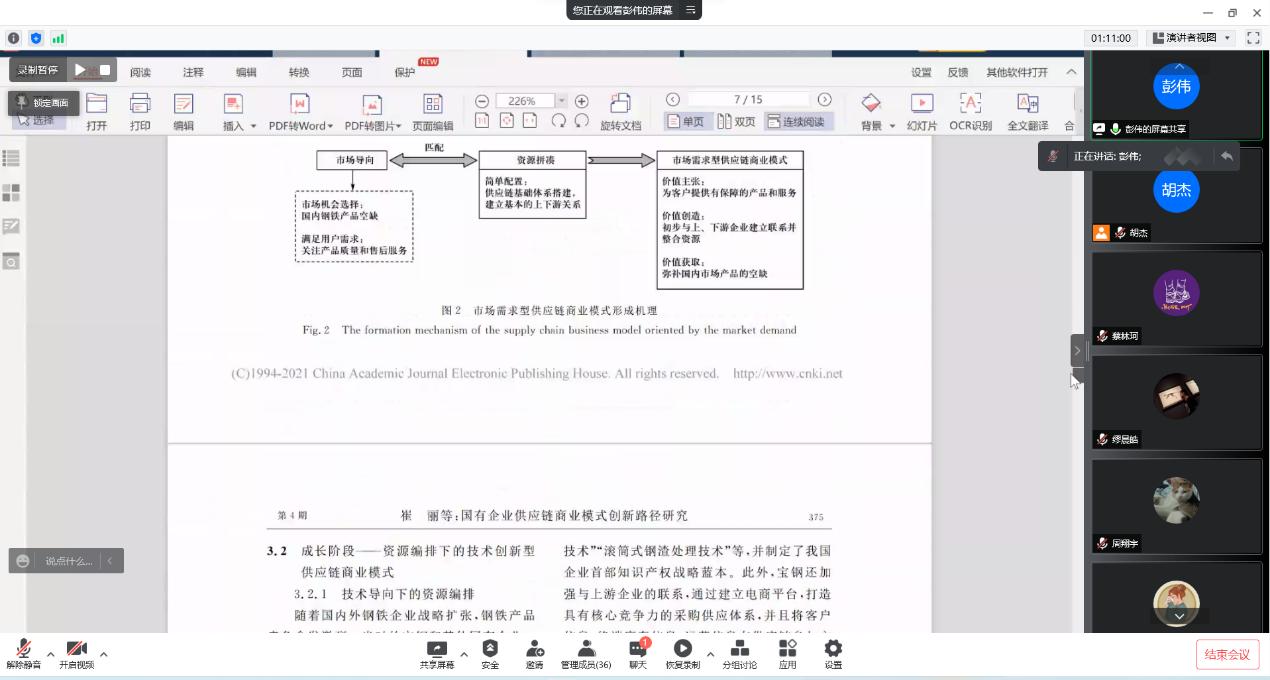Viewport: 1270px width, 680px height.
Task: Click the Rotate Document (旋转文档) icon
Action: [x=620, y=104]
